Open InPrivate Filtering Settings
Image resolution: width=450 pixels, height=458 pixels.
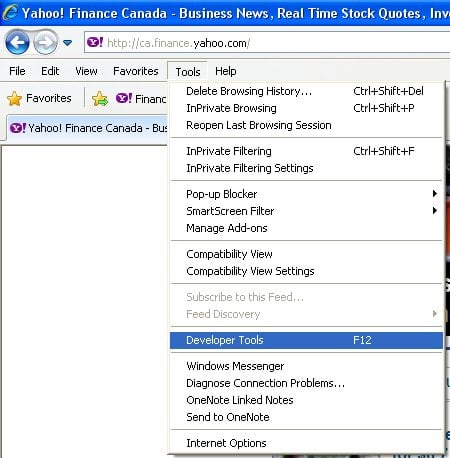[x=307, y=168]
